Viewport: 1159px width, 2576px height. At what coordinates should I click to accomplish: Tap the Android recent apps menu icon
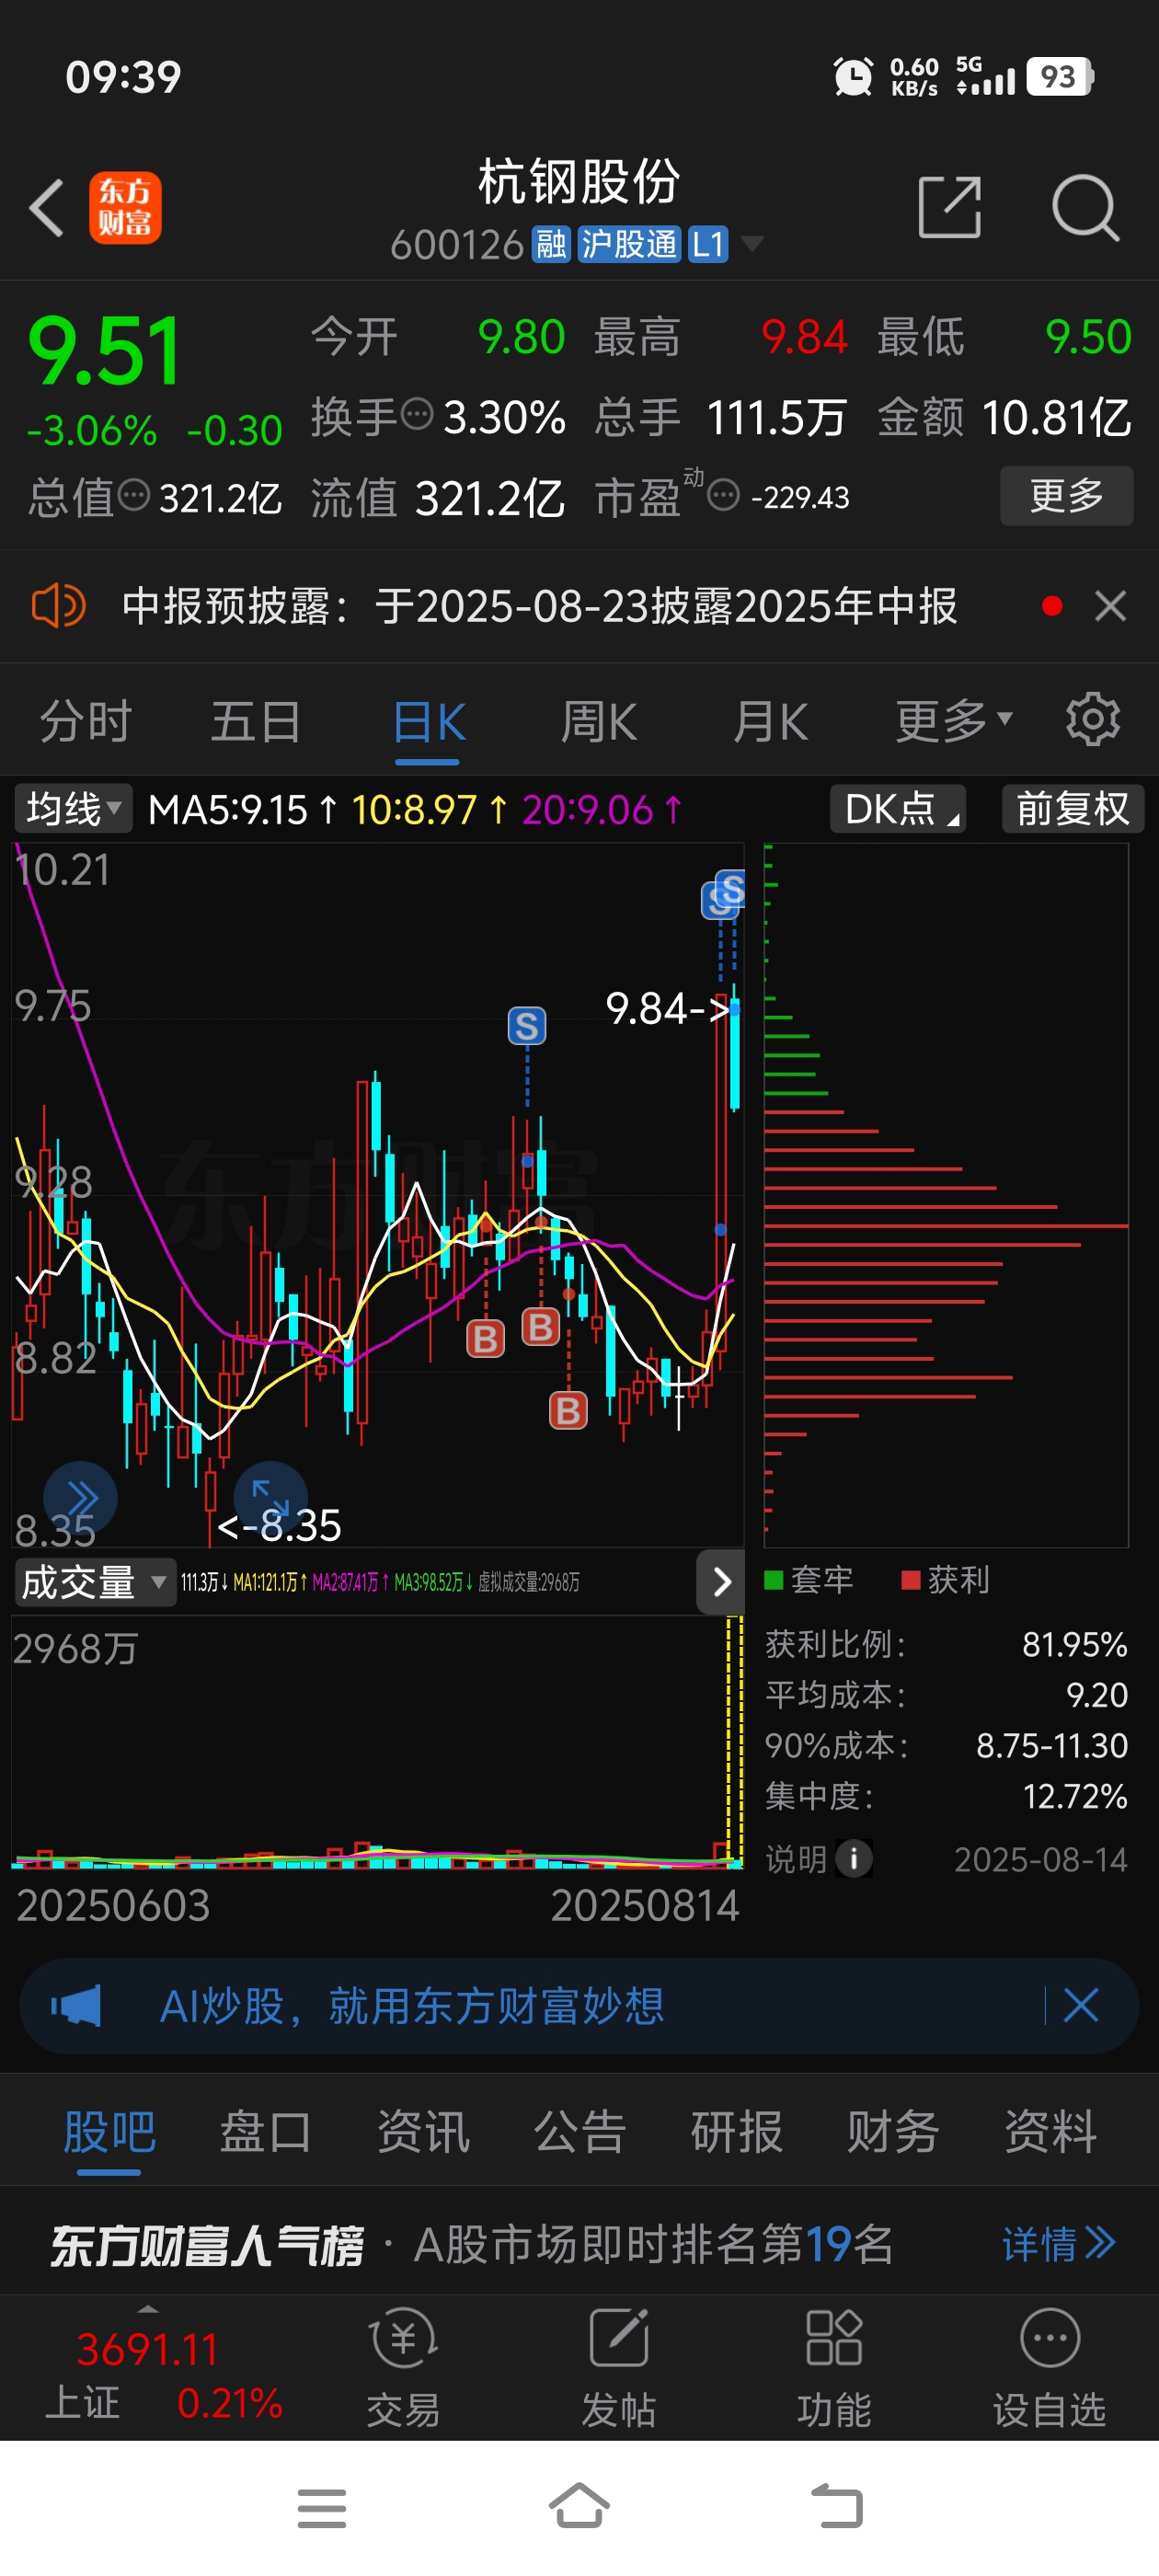[322, 2508]
